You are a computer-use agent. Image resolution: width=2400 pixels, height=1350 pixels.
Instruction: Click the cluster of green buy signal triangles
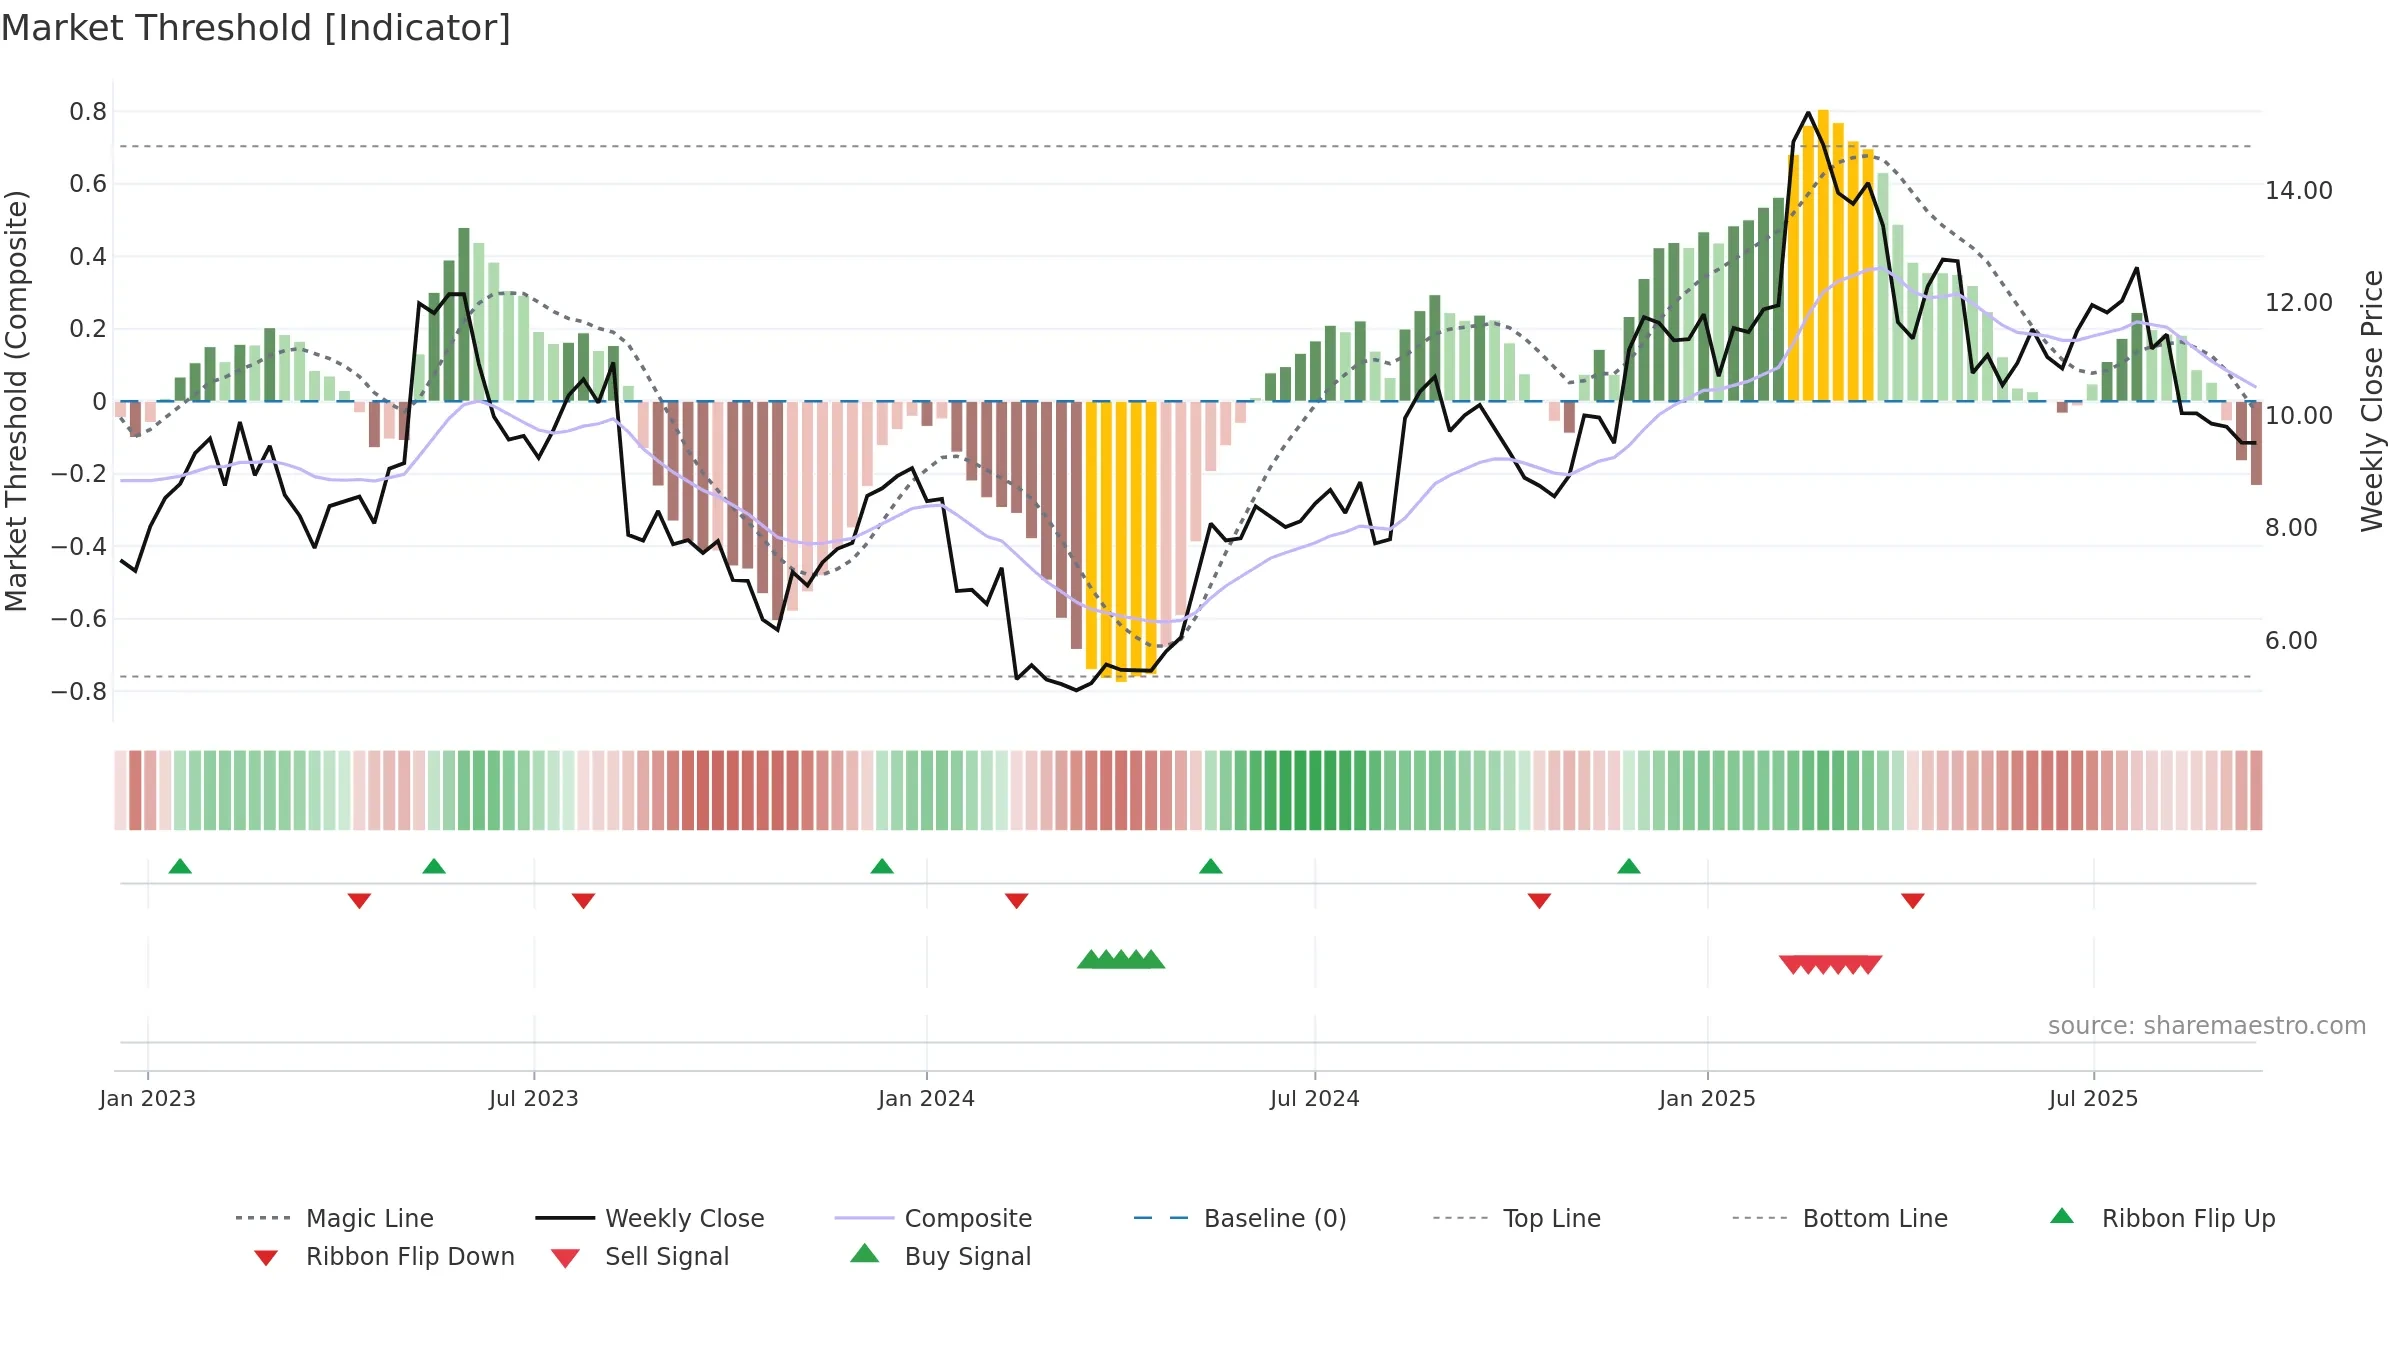point(1121,959)
